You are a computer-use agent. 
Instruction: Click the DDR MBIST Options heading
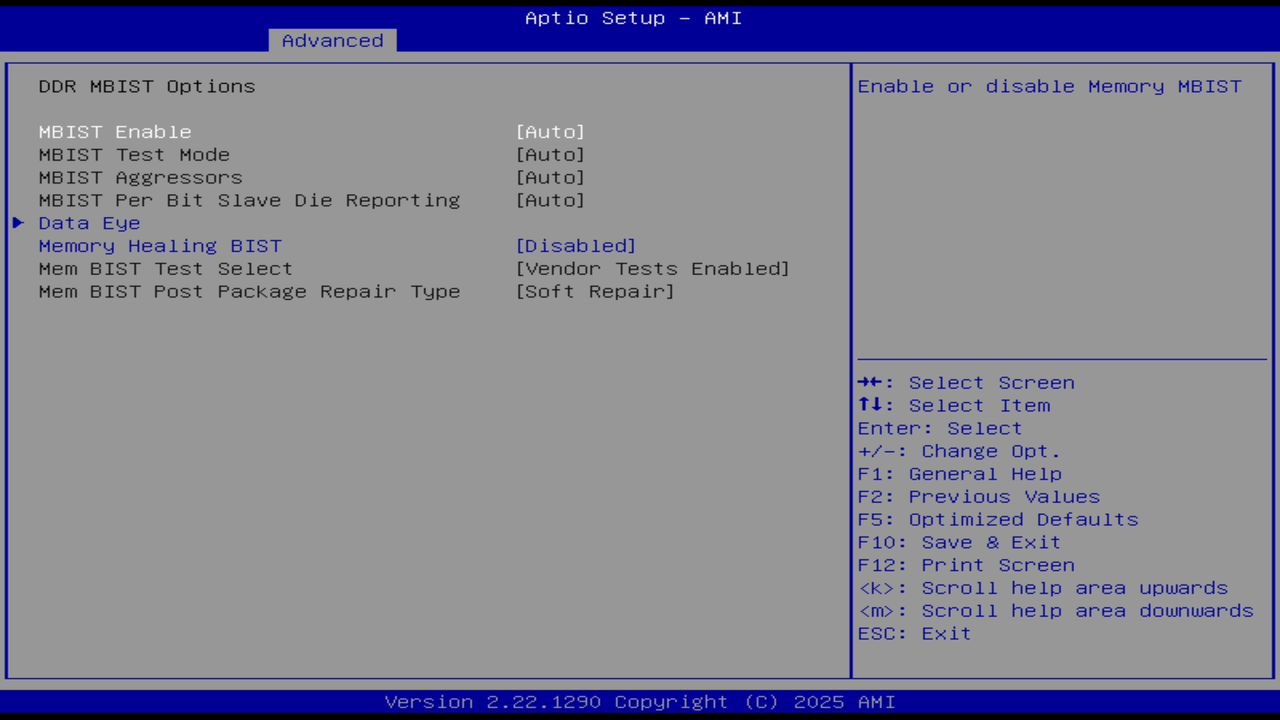point(146,86)
